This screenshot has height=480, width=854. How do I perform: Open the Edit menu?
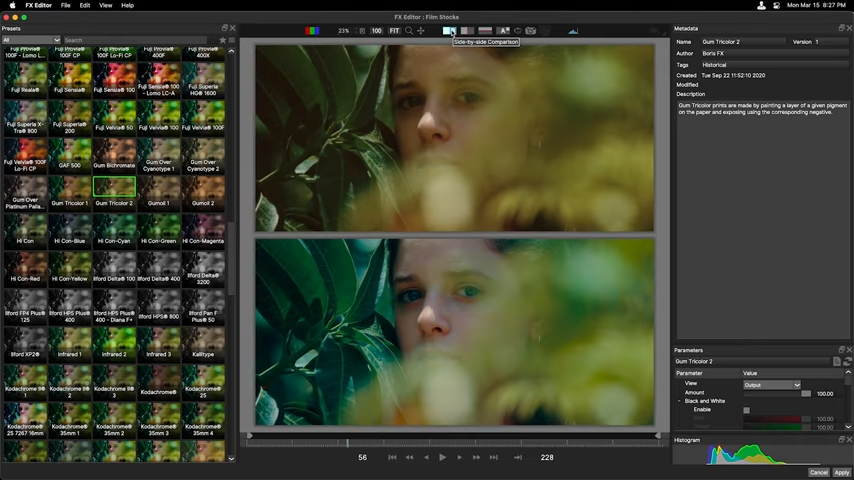coord(85,5)
